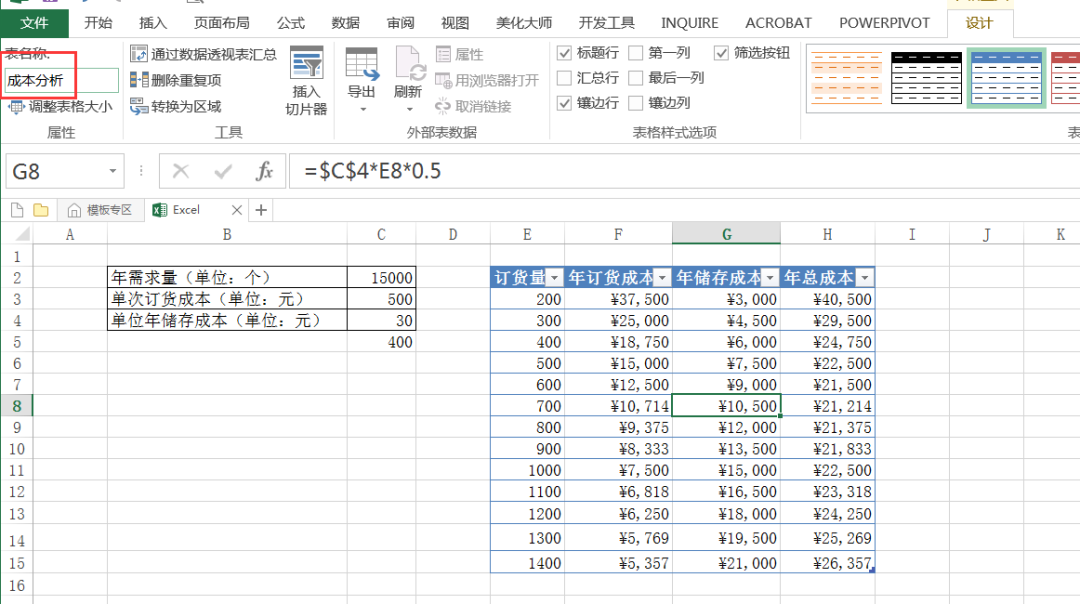The height and width of the screenshot is (604, 1080).
Task: Open filter dropdown for 年订货成本 column
Action: (x=662, y=278)
